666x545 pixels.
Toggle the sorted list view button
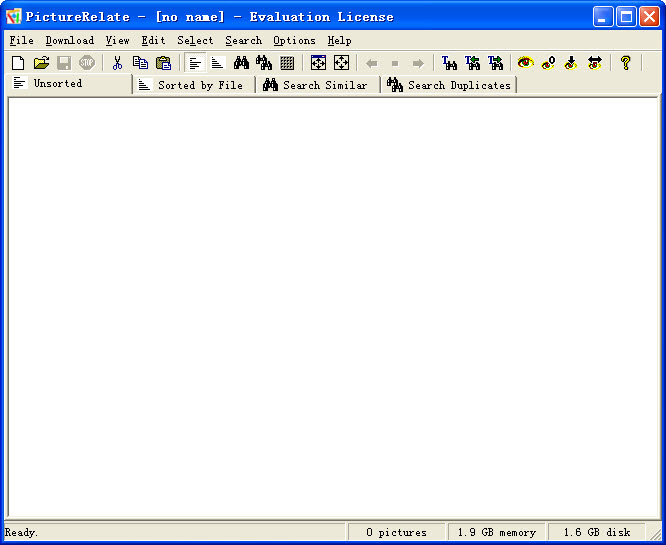pos(217,63)
